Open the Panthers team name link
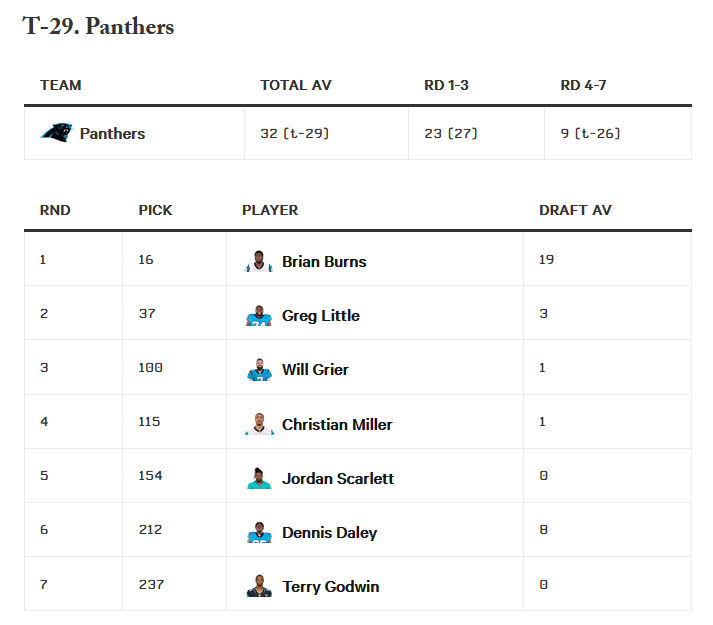The width and height of the screenshot is (713, 625). 112,133
